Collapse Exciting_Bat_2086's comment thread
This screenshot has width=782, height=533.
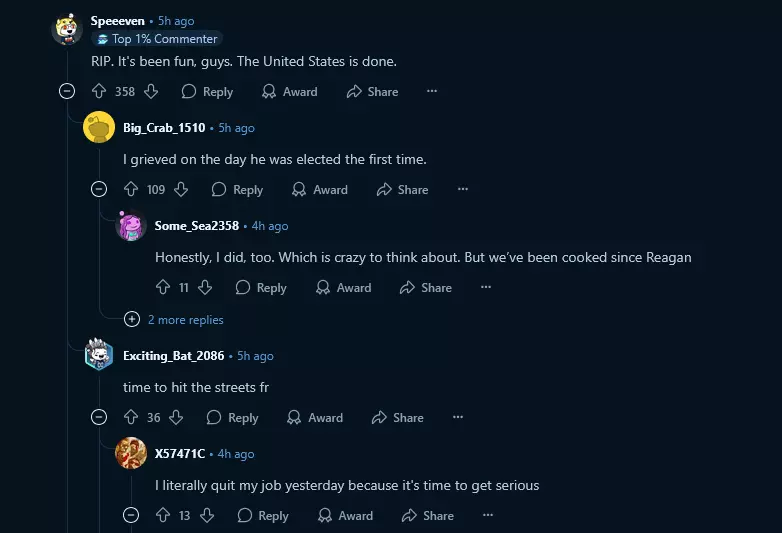pos(99,417)
